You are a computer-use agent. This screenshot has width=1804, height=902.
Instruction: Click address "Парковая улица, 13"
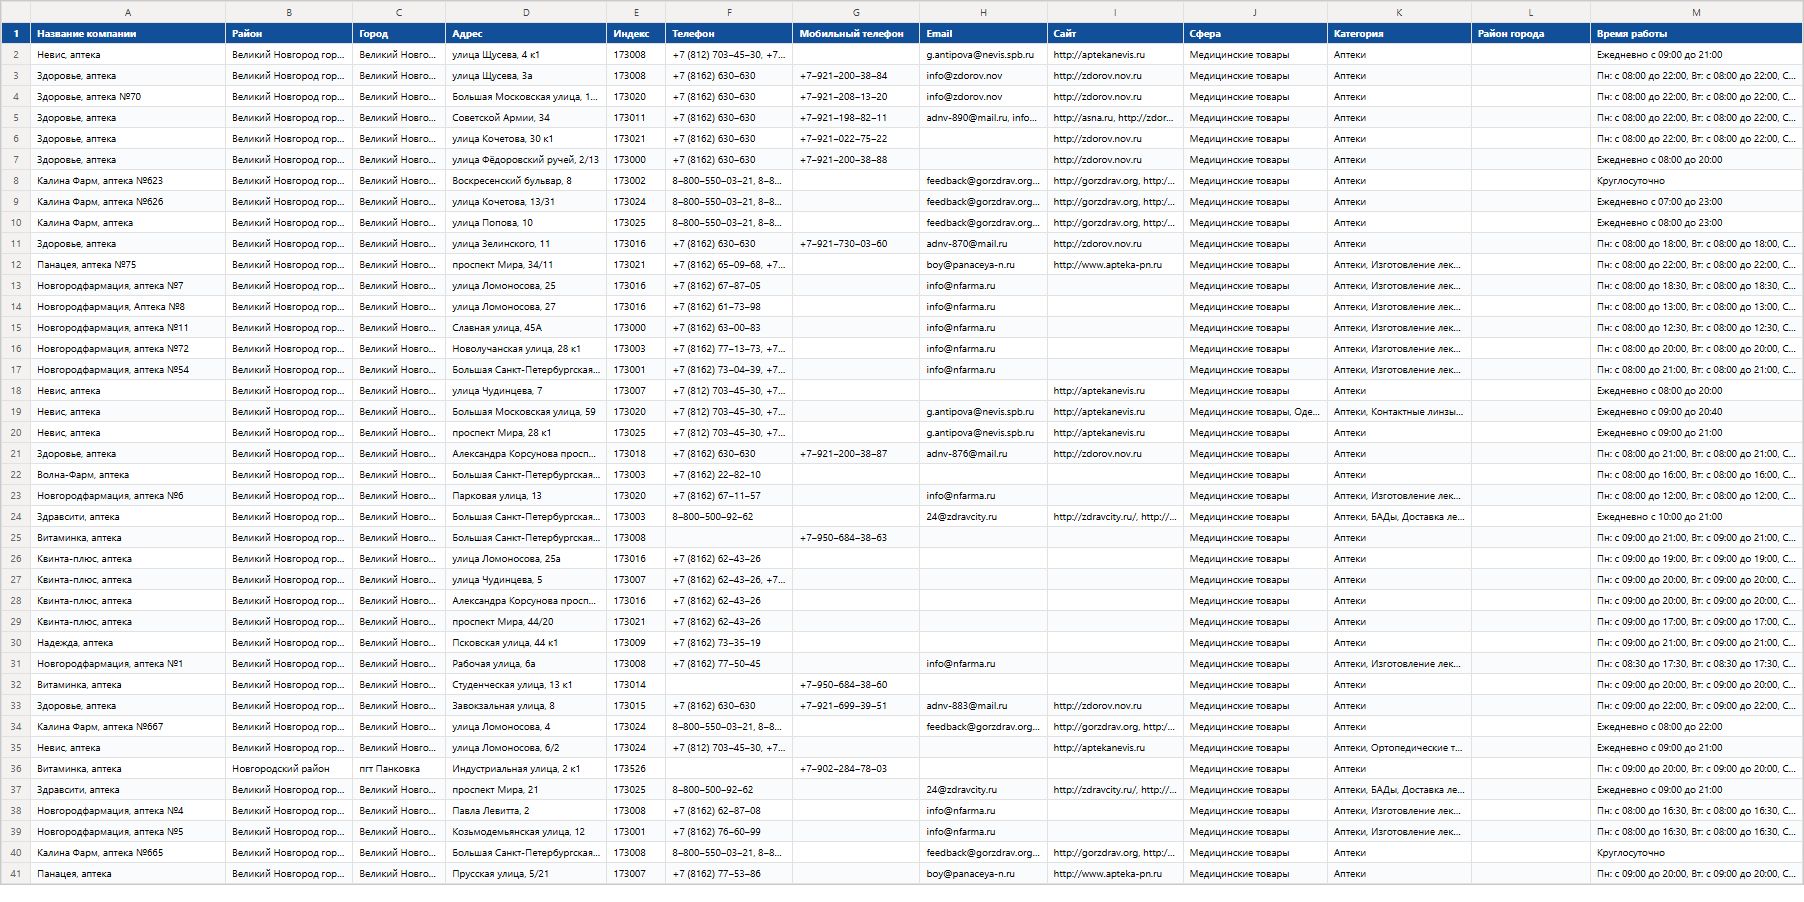click(x=526, y=496)
